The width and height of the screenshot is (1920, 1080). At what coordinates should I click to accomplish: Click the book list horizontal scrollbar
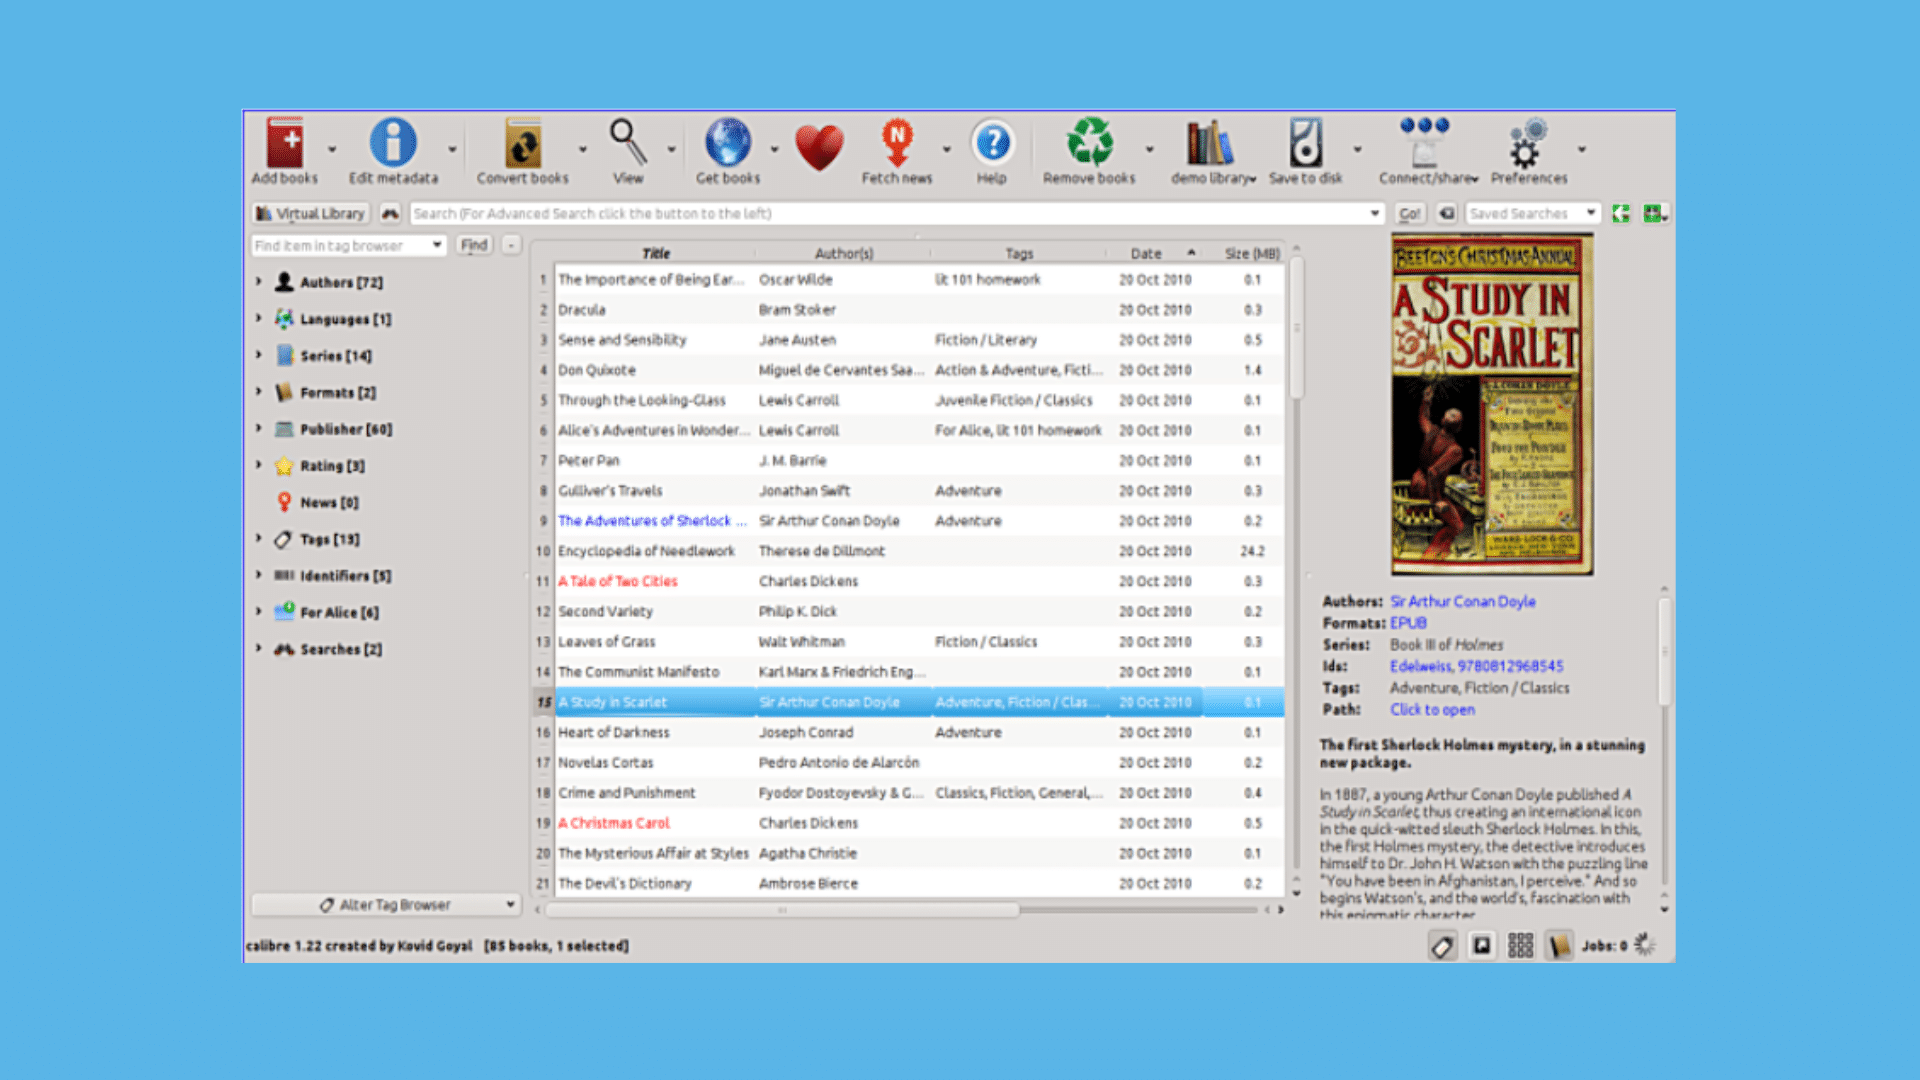click(x=782, y=910)
